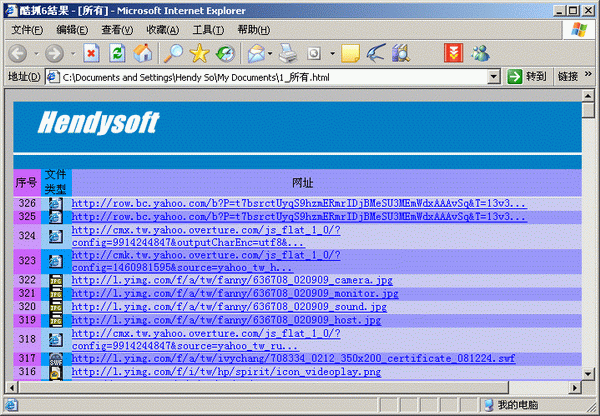600x416 pixels.
Task: Open Messenger with the people icon
Action: 480,53
